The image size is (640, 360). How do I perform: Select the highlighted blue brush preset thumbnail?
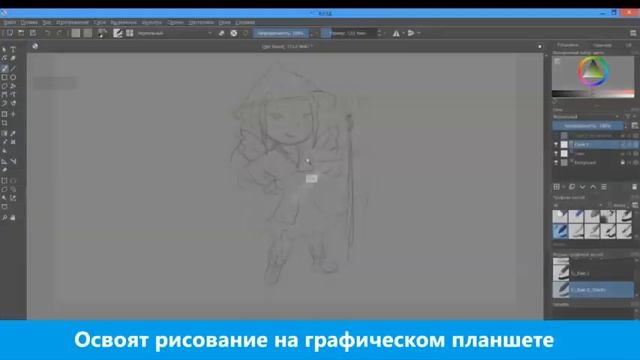560,231
